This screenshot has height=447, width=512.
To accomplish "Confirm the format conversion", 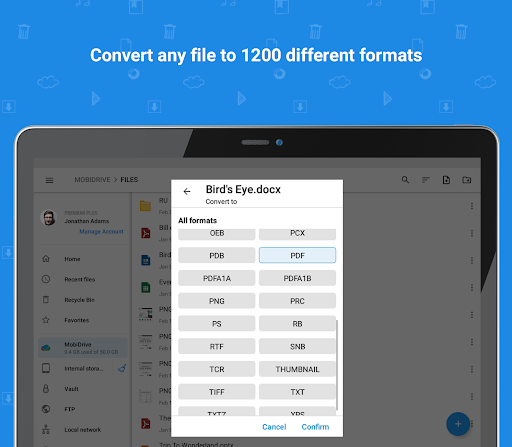I will coord(315,427).
